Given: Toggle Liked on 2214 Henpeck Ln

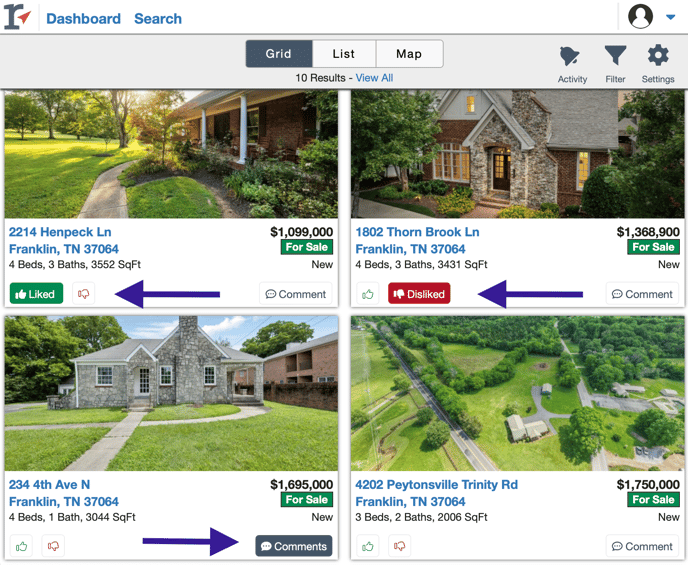Looking at the screenshot, I should tap(36, 293).
